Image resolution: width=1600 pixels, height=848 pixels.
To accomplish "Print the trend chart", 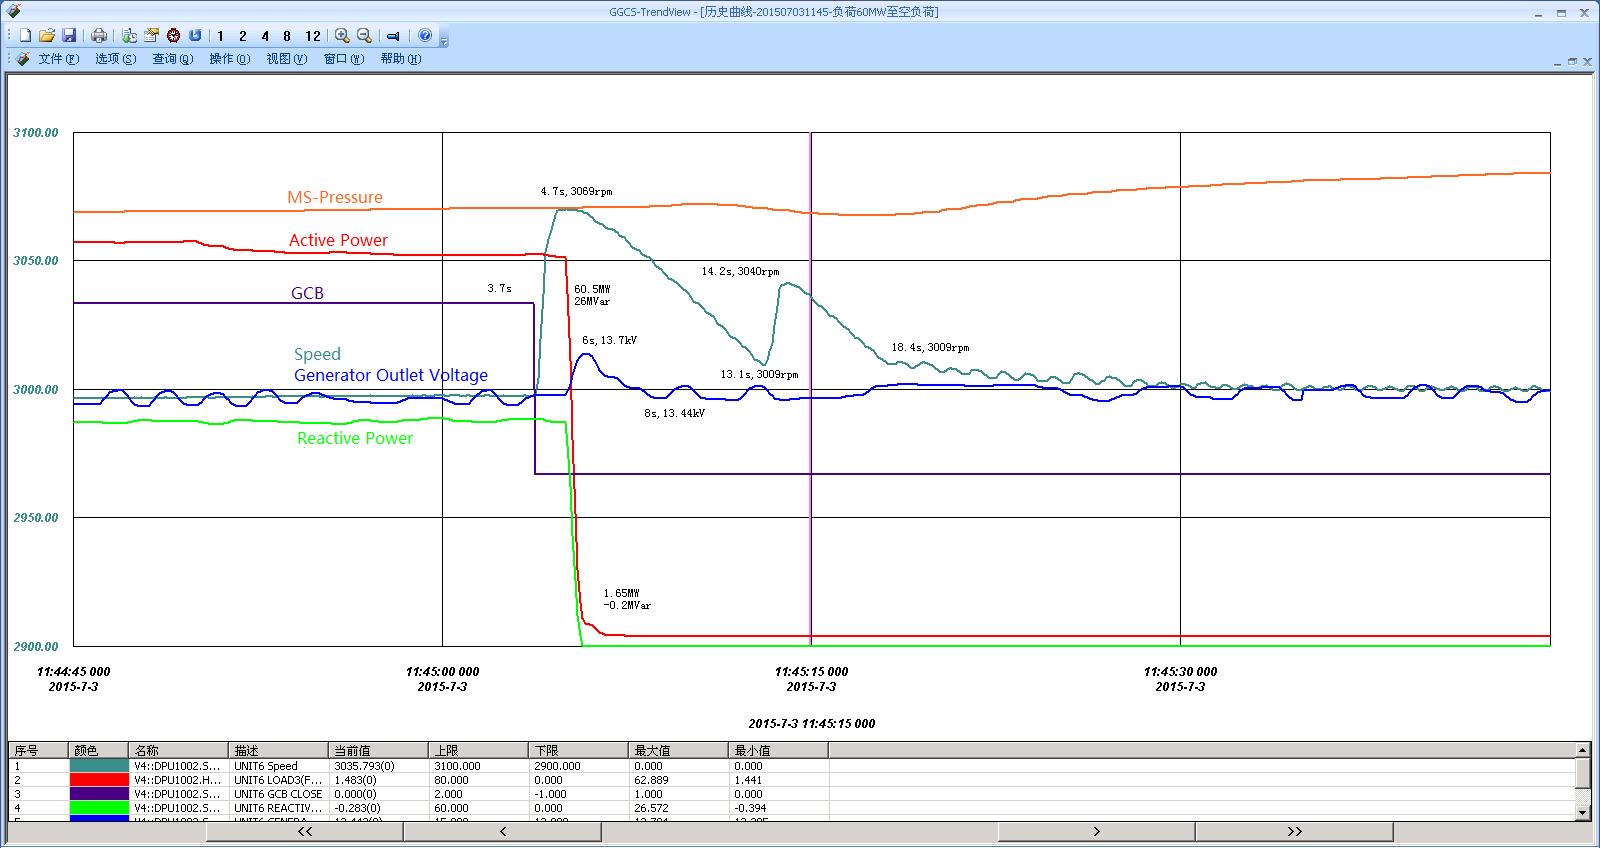I will coord(99,36).
